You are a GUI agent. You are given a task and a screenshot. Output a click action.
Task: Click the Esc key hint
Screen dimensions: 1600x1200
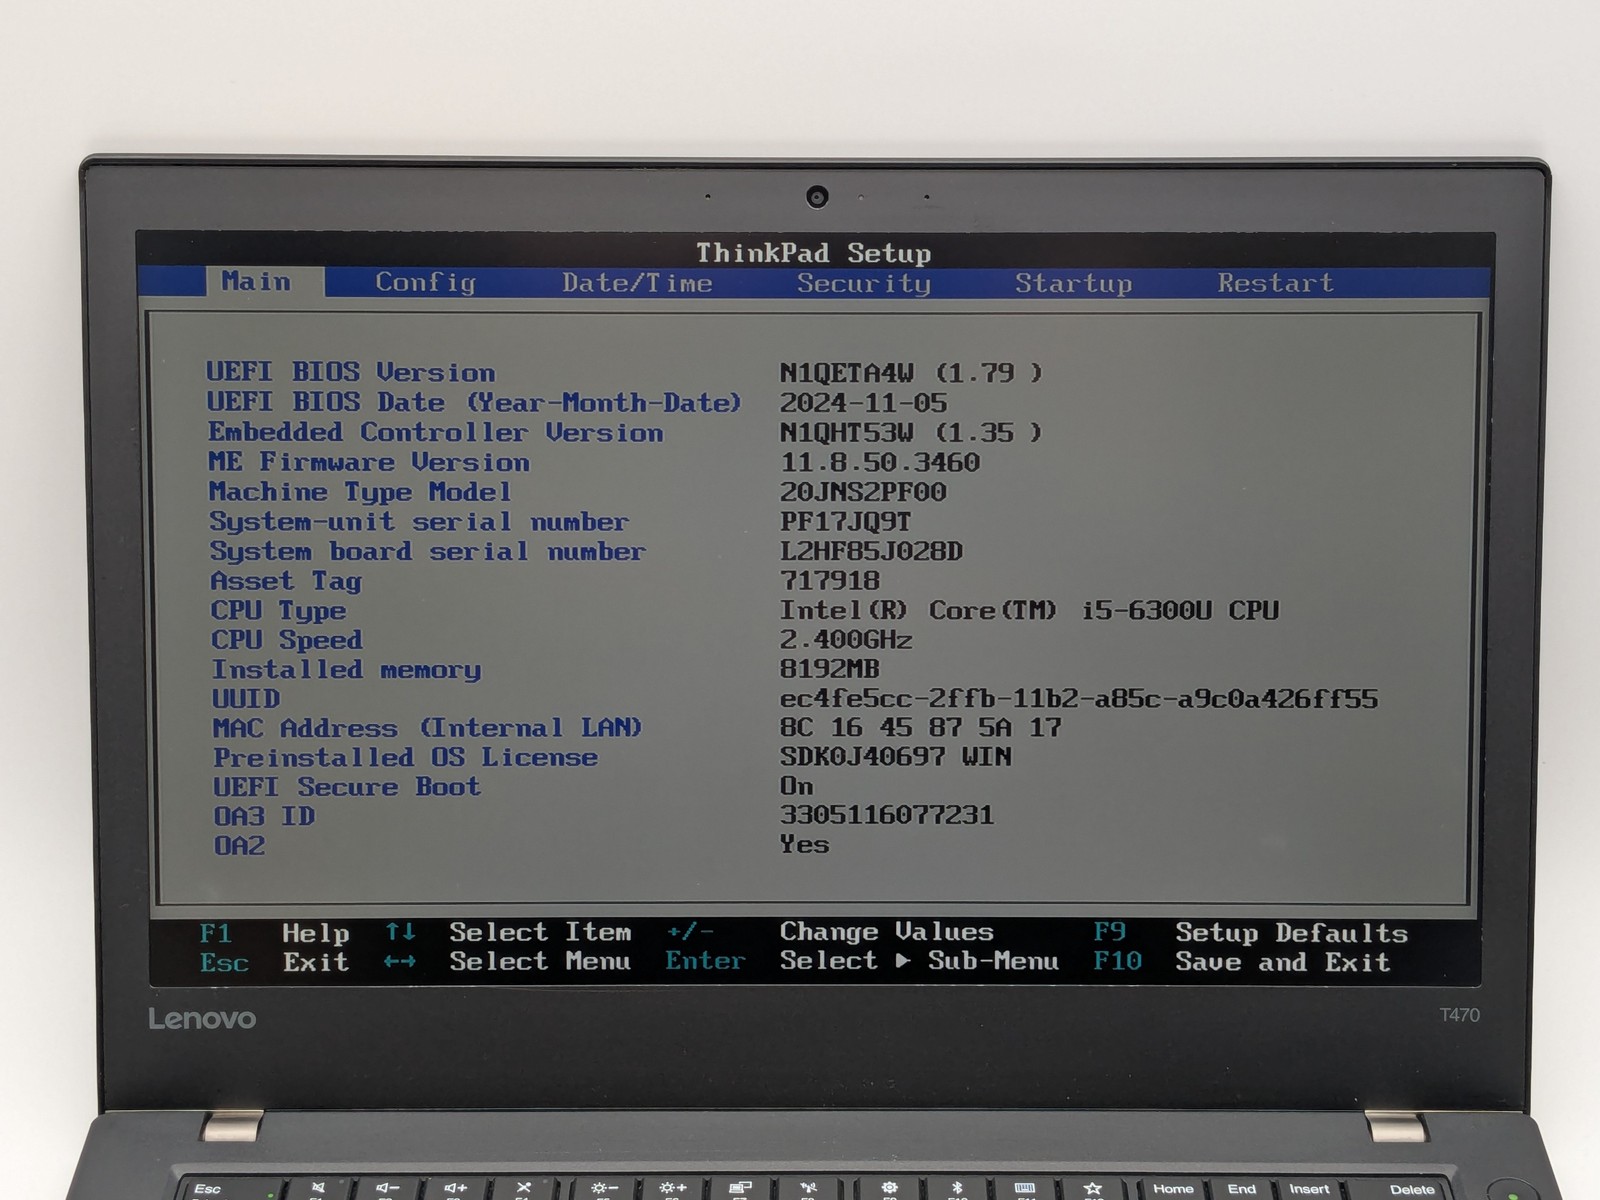(x=224, y=963)
